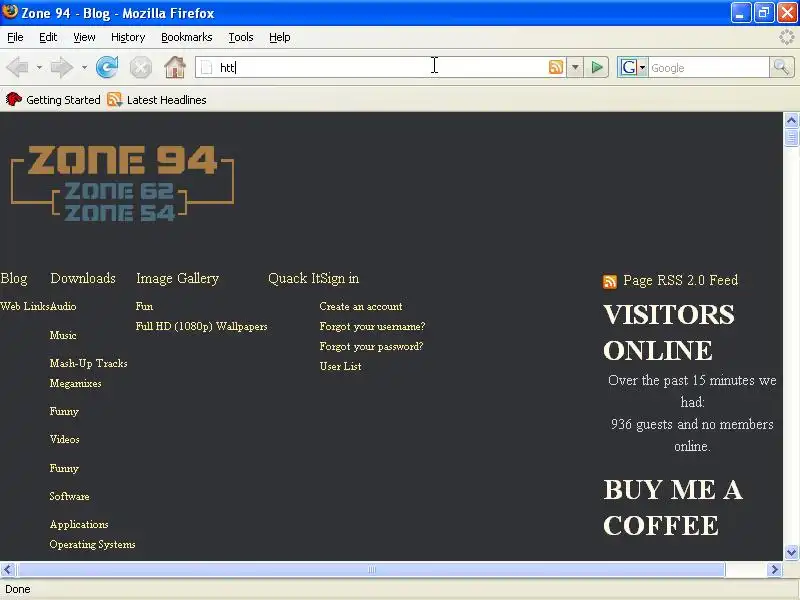Screen dimensions: 800x600
Task: Open the Megamixes link
Action: 76,384
